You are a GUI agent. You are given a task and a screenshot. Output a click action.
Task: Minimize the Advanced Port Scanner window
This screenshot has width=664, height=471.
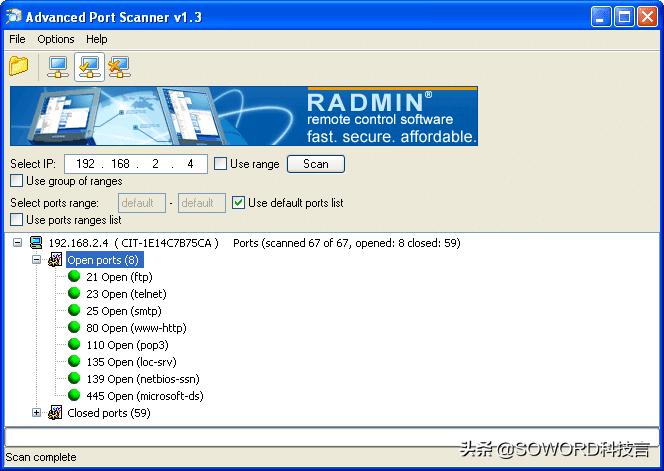click(601, 17)
